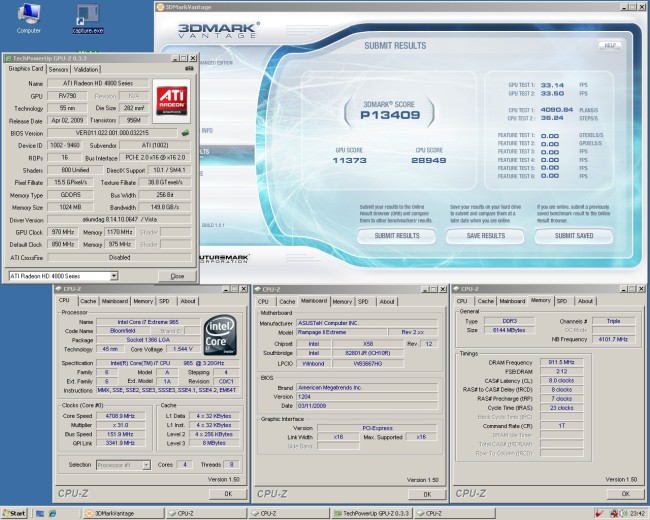Open About tab in the Motherboard CPU-Z window

pyautogui.click(x=386, y=301)
